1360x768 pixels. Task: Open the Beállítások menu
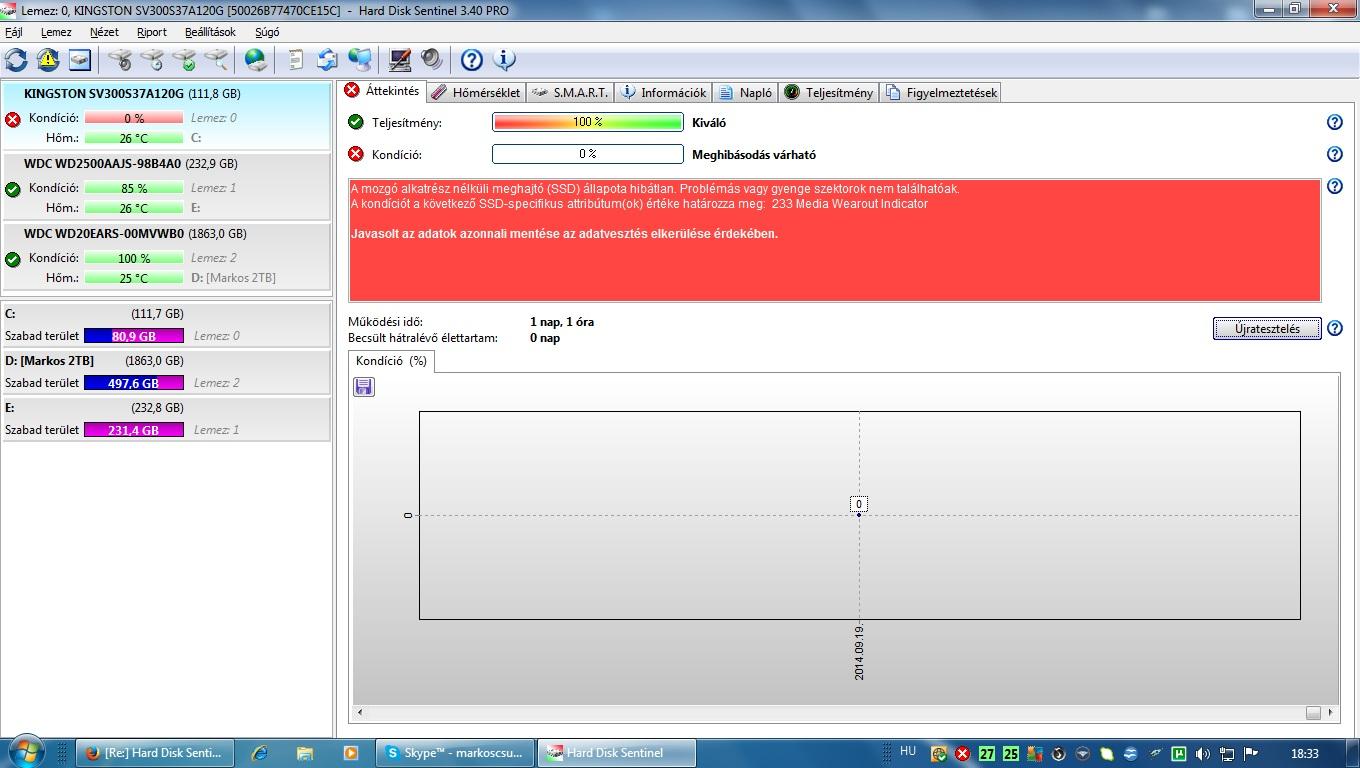click(x=210, y=32)
